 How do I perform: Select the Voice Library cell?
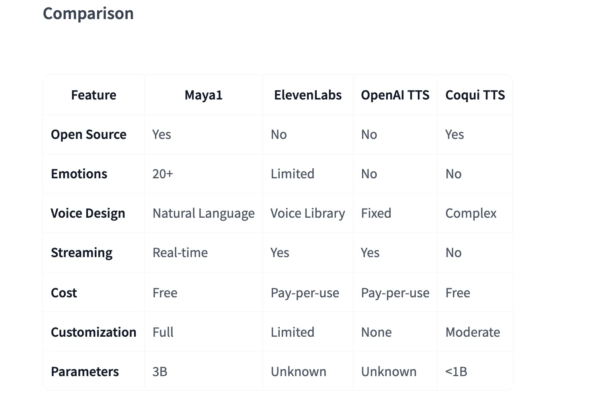click(x=307, y=213)
